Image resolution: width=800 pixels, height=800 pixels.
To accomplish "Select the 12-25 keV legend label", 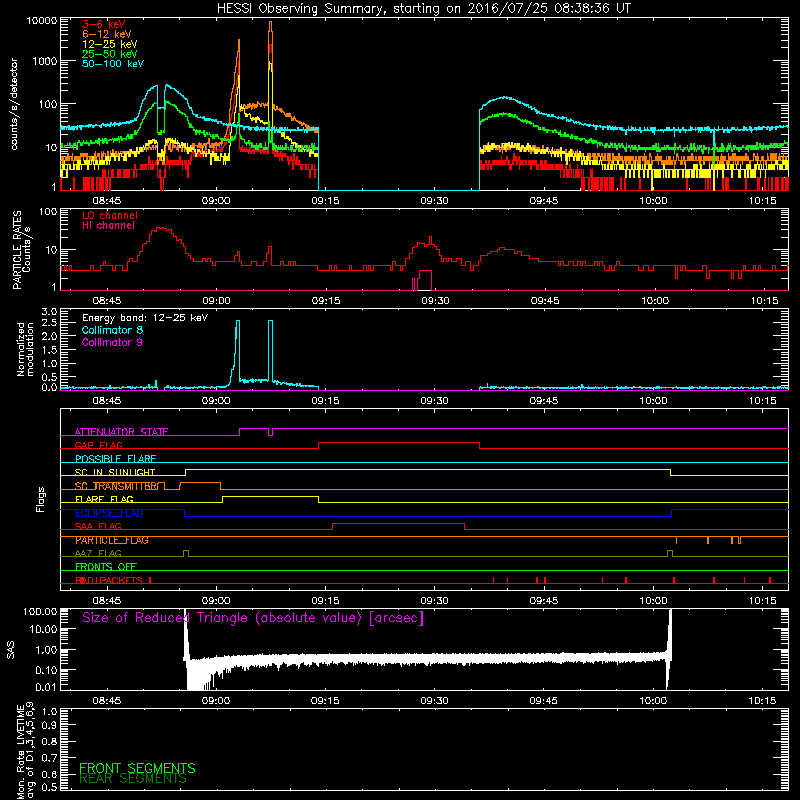I will click(x=110, y=44).
